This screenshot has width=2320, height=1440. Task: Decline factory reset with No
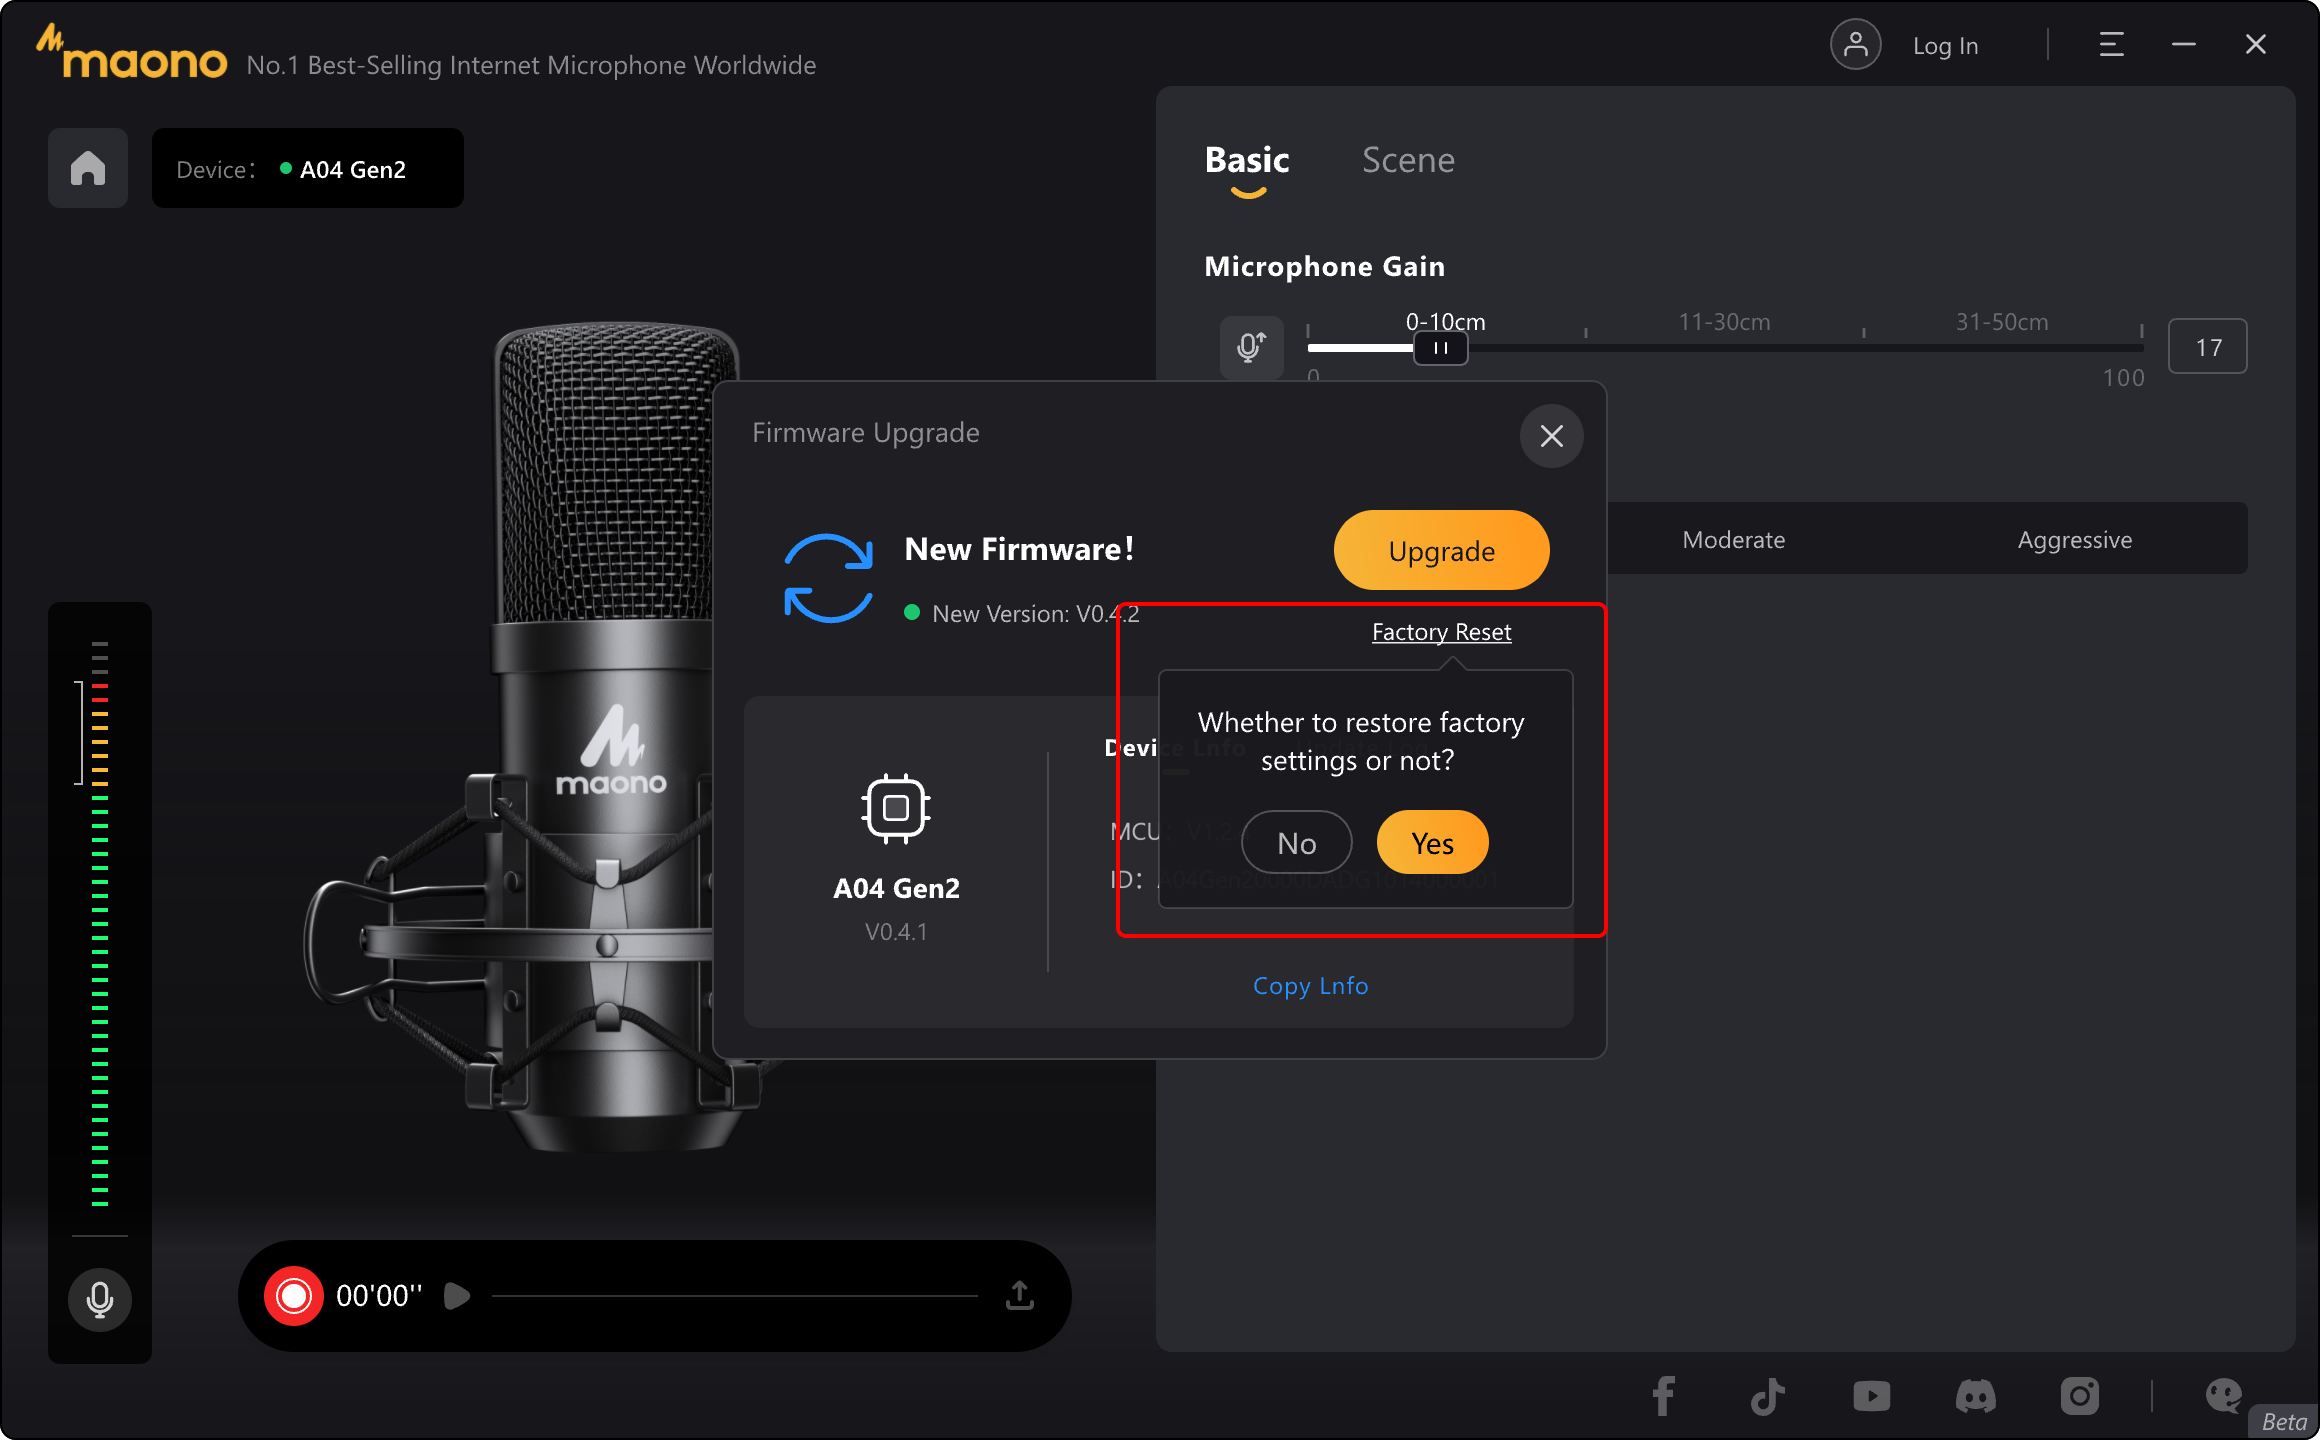pyautogui.click(x=1297, y=843)
